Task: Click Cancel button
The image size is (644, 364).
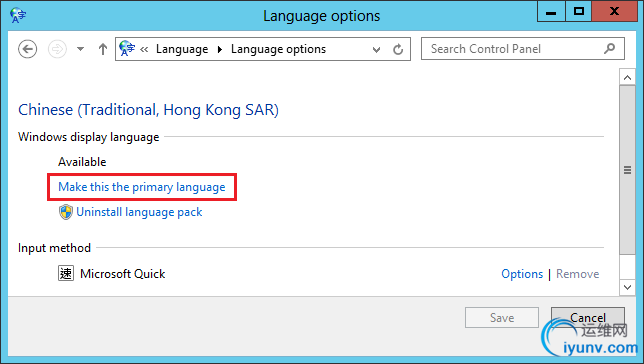Action: [x=588, y=318]
